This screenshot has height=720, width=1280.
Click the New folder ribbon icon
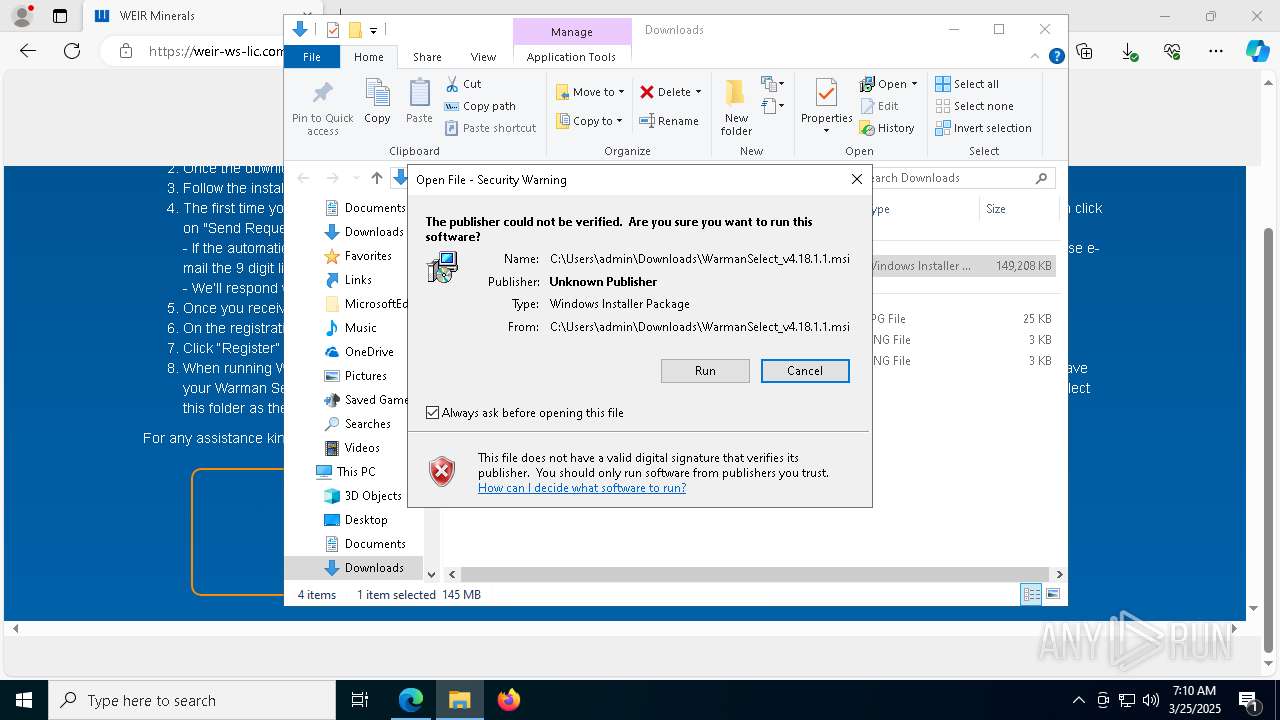click(x=736, y=93)
